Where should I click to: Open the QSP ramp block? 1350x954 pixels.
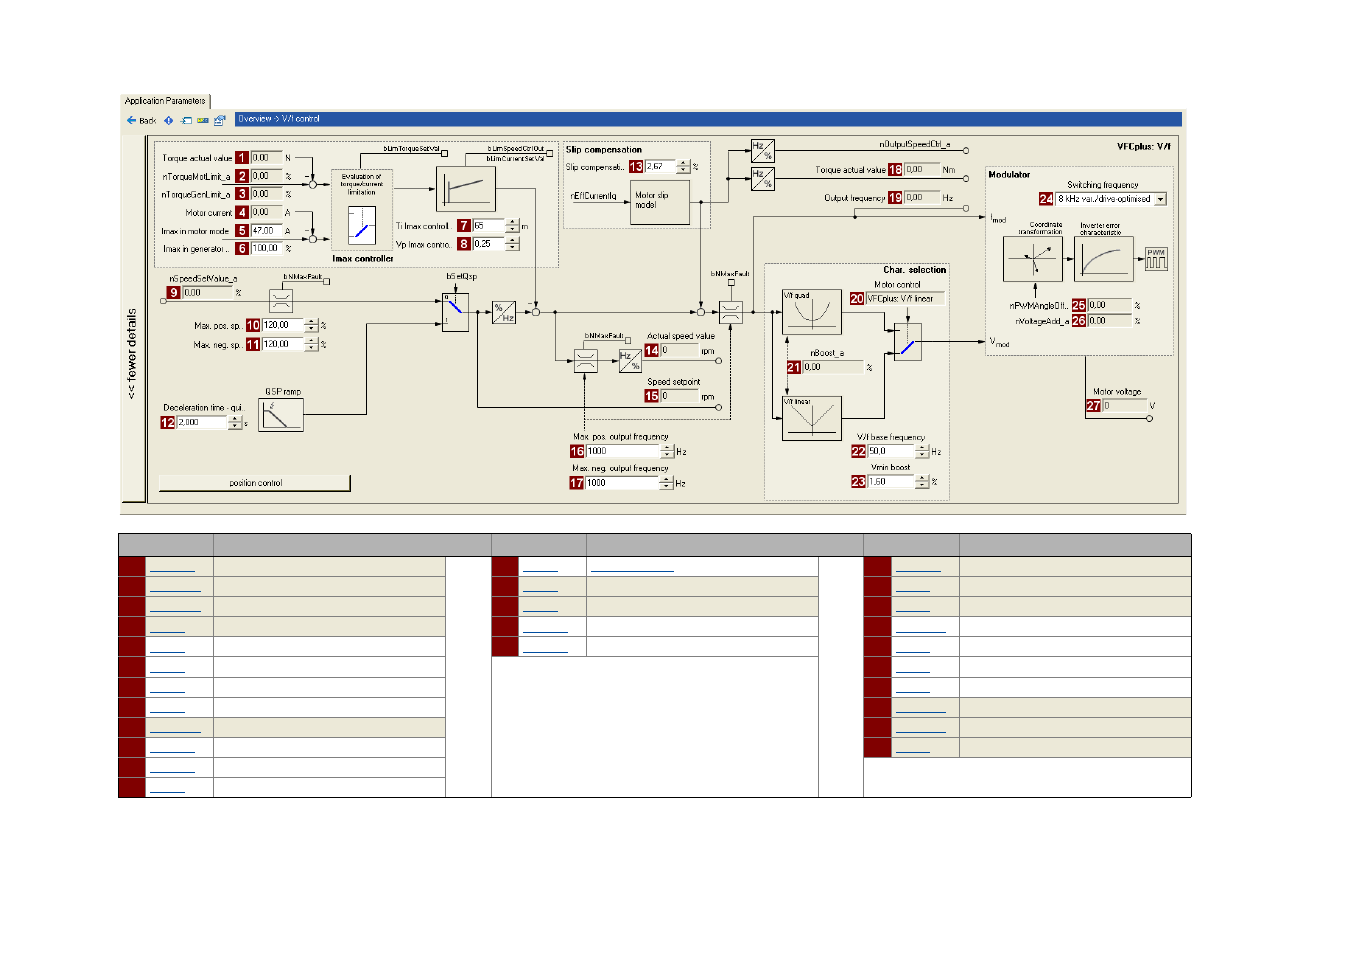[281, 415]
